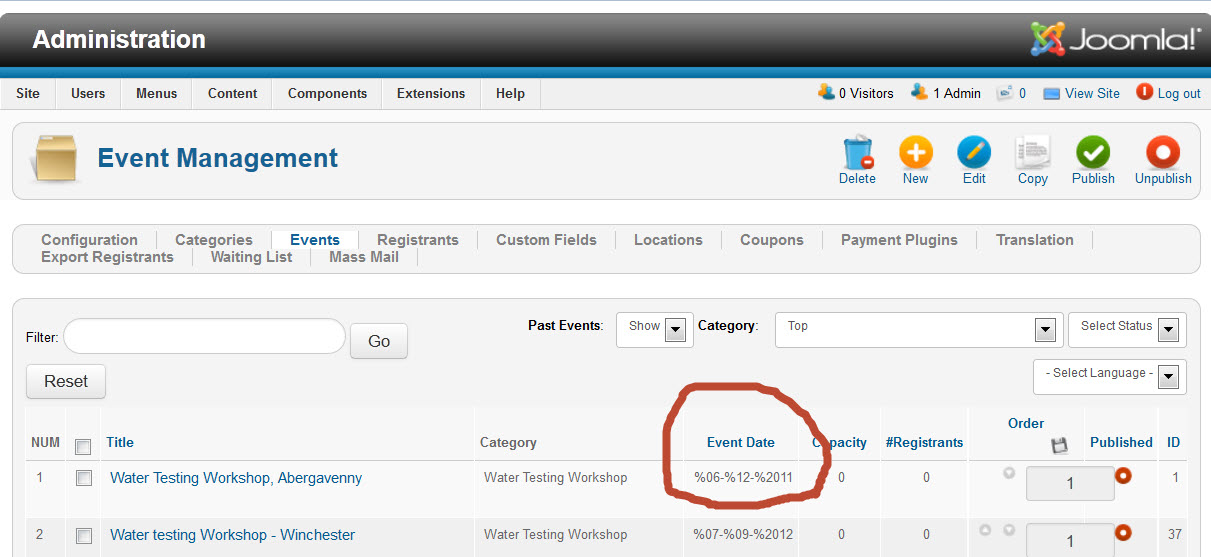Click the Delete trash can icon
The width and height of the screenshot is (1211, 557).
pos(857,154)
